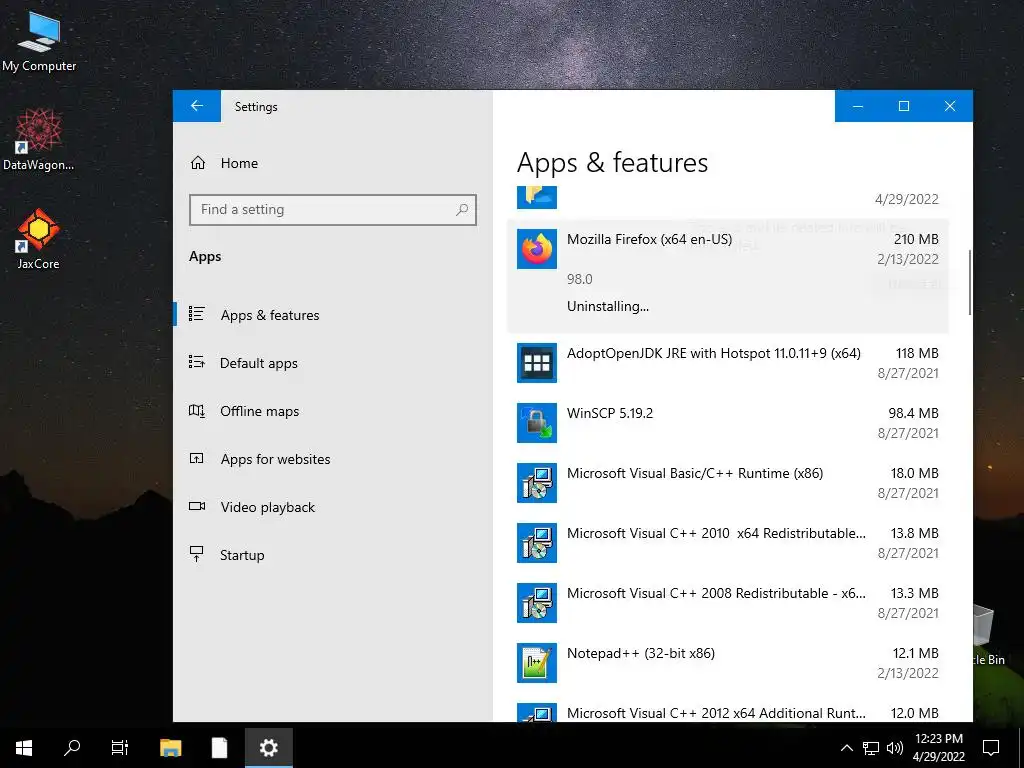Open the notification action center

tap(991, 748)
